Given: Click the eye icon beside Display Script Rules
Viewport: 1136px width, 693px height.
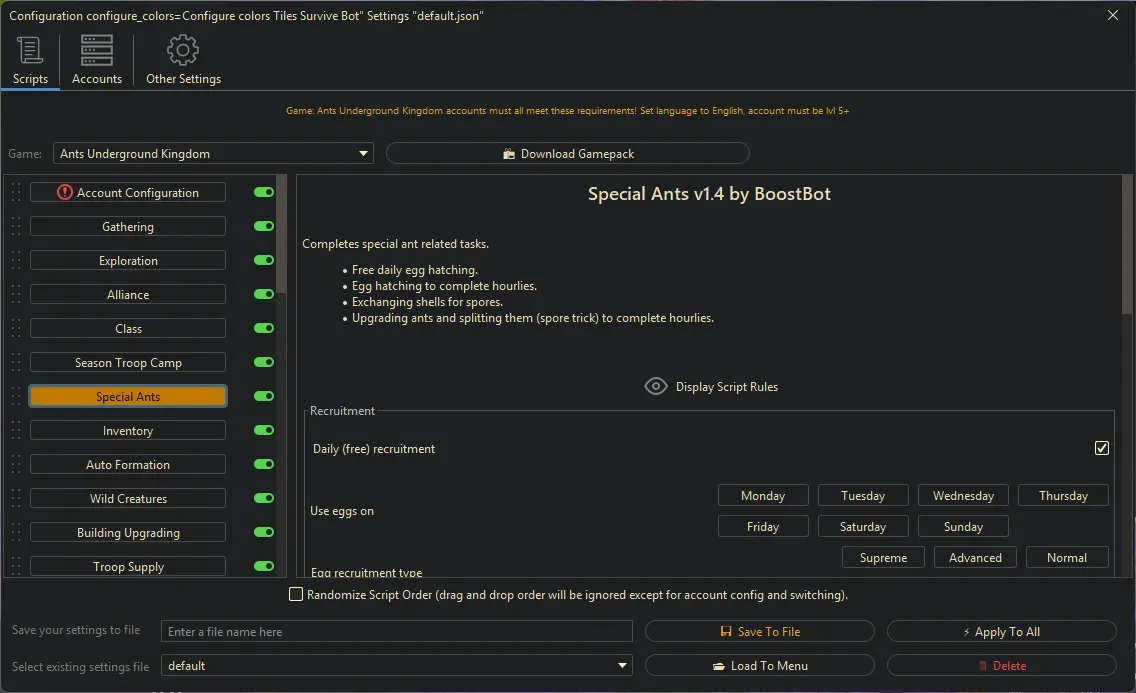Looking at the screenshot, I should point(656,387).
